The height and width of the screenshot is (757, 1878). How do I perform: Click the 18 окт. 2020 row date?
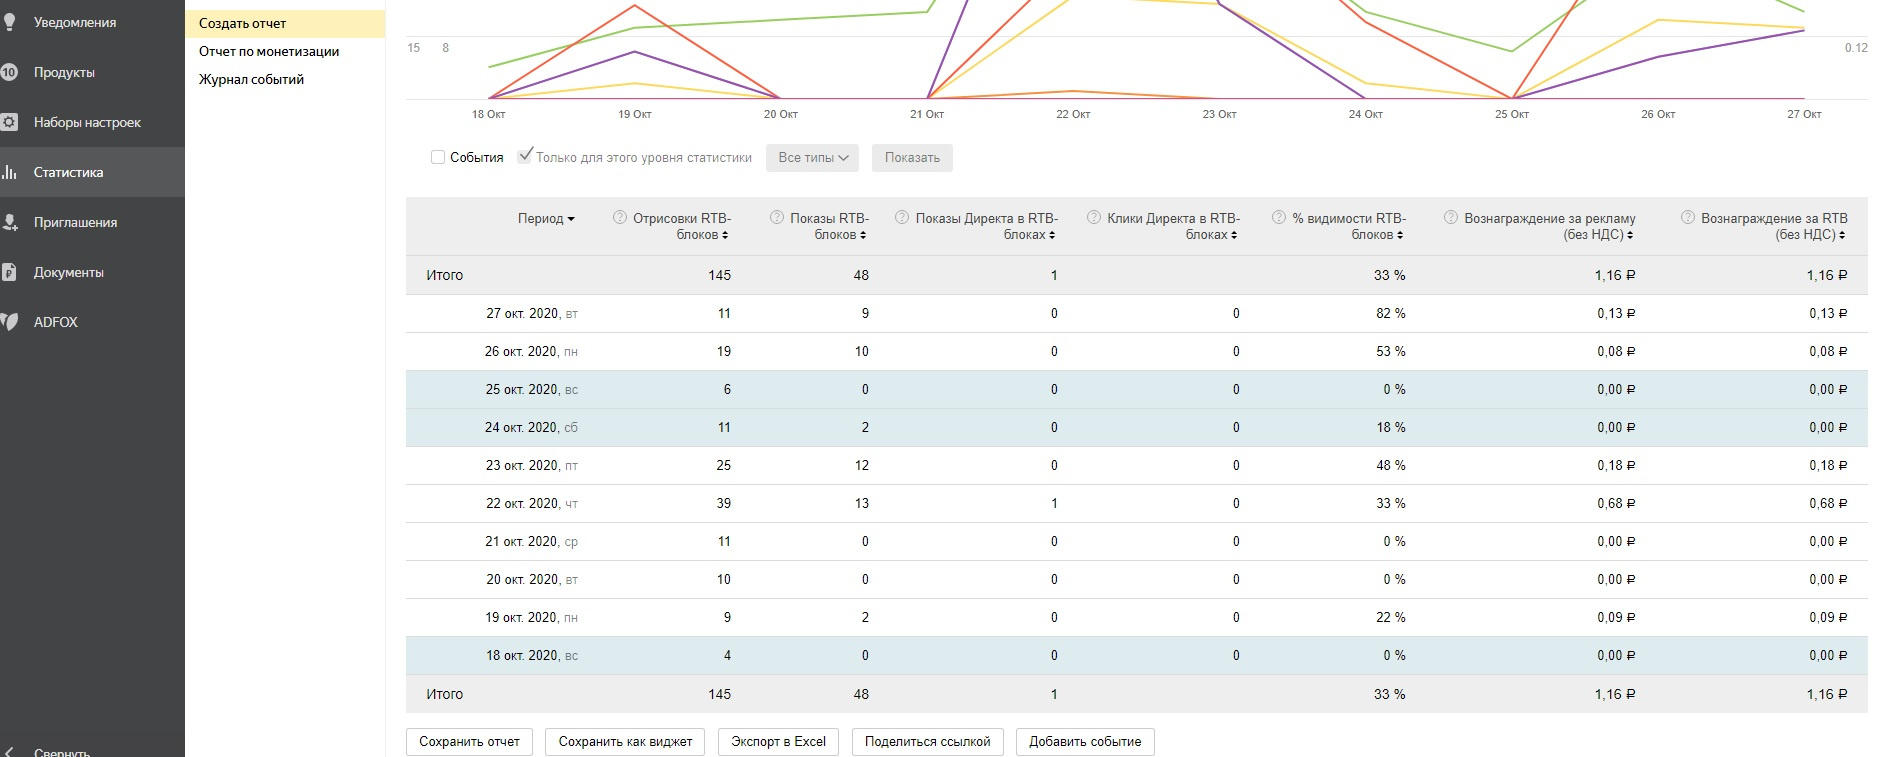[x=532, y=655]
